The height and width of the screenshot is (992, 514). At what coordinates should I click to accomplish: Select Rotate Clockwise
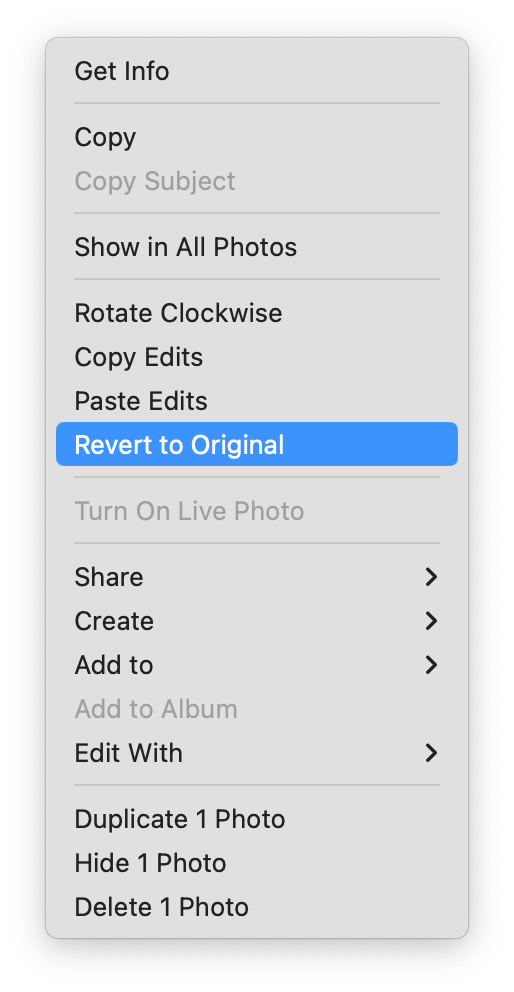[256, 313]
